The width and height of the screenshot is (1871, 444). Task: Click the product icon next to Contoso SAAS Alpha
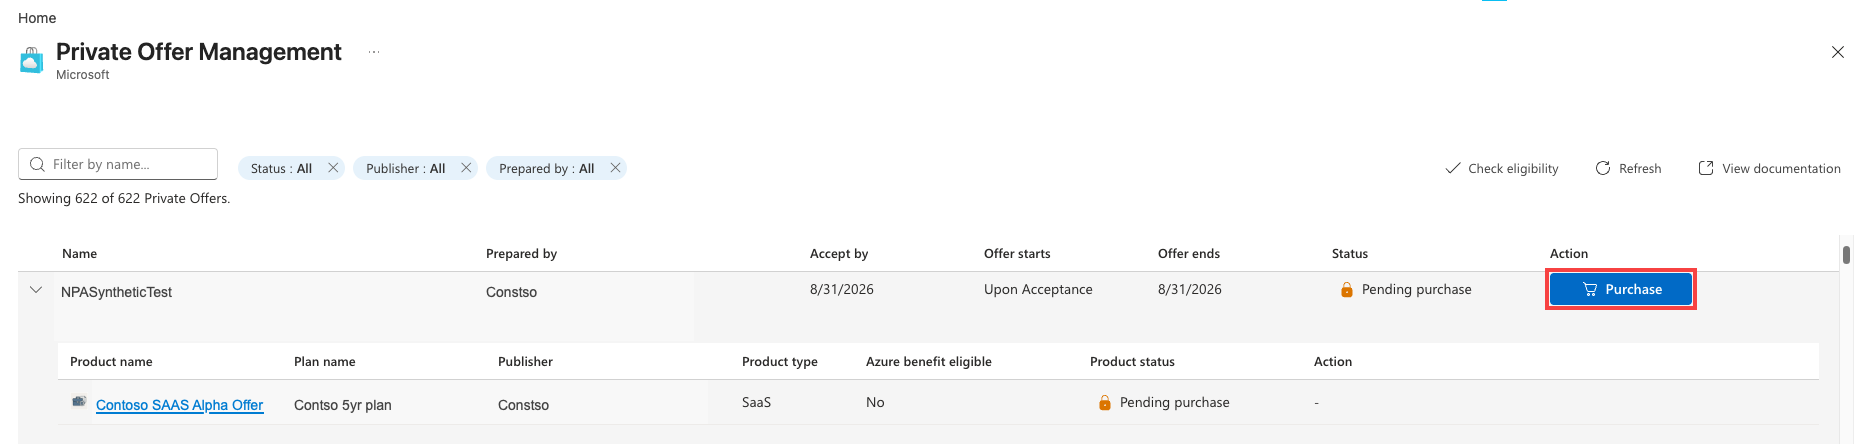79,402
